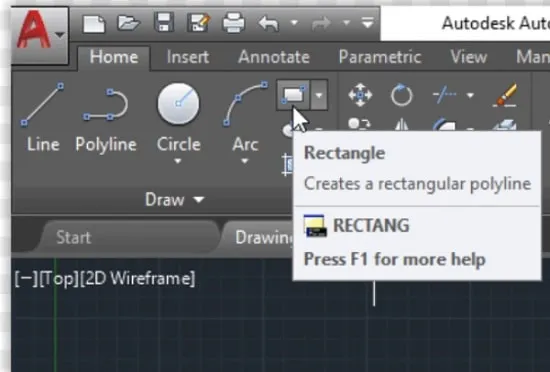Click the Rectangle tool icon
This screenshot has width=550, height=372.
[x=293, y=95]
